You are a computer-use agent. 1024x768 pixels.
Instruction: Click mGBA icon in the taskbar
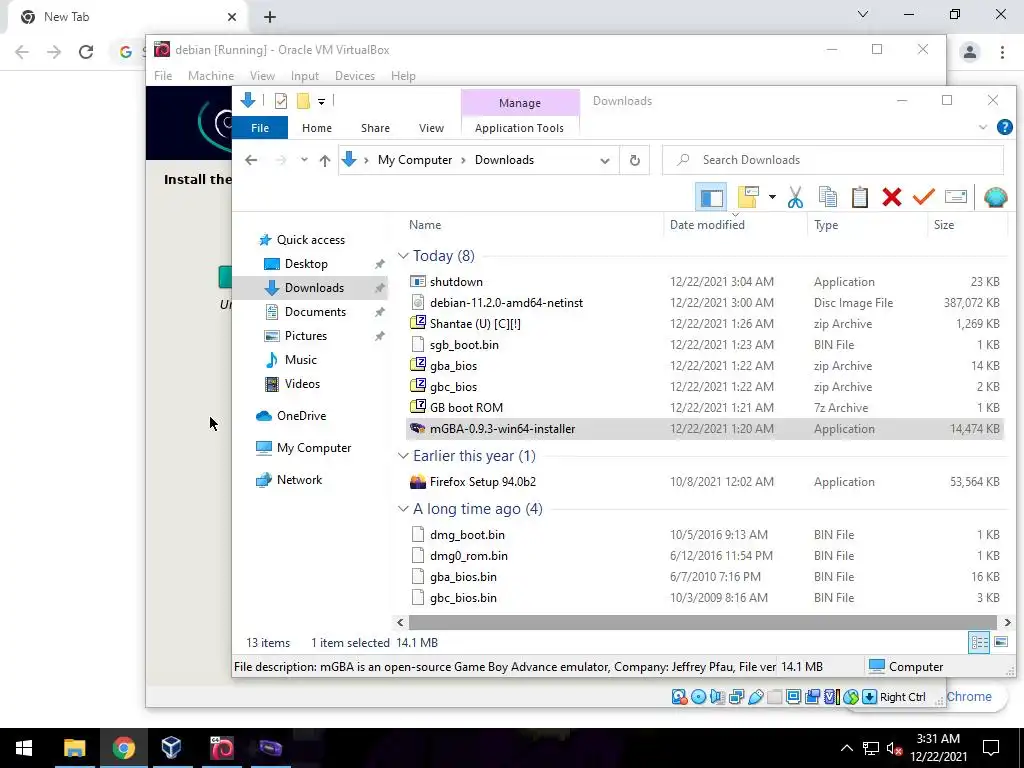click(270, 748)
